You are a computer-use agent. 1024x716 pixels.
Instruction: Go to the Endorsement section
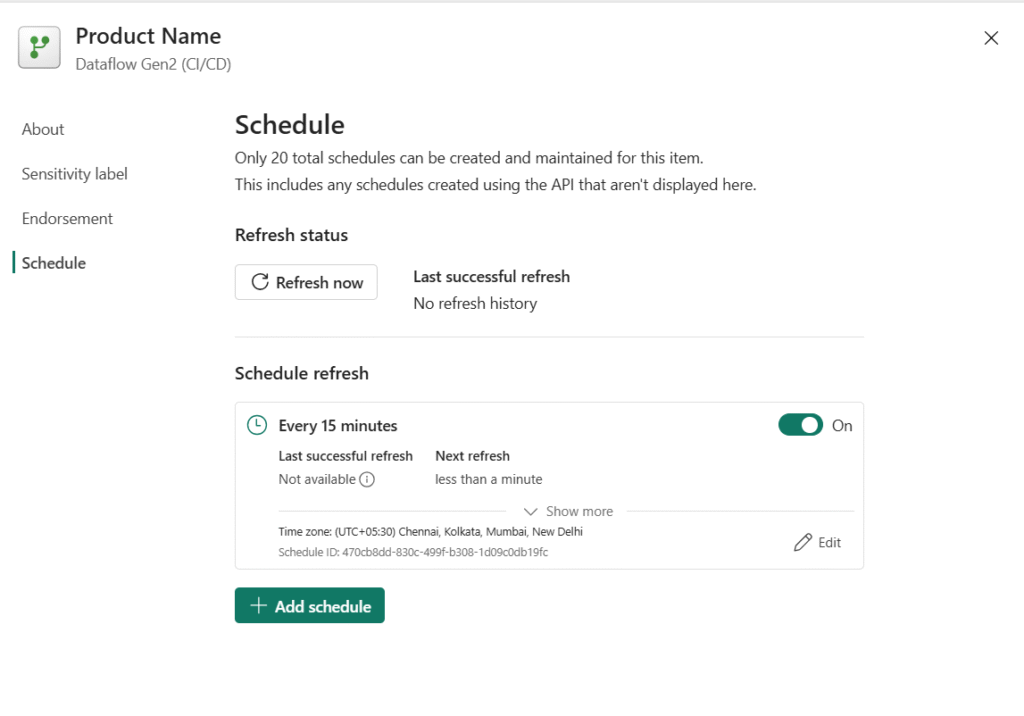click(67, 218)
